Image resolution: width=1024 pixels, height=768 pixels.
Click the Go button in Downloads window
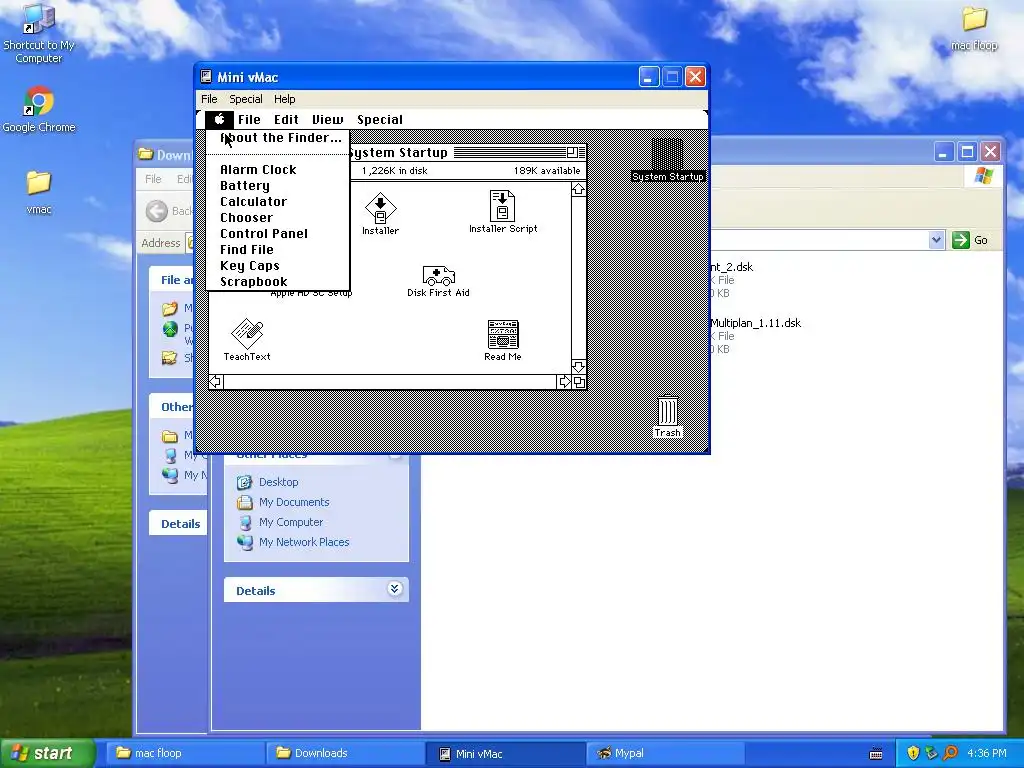point(970,240)
